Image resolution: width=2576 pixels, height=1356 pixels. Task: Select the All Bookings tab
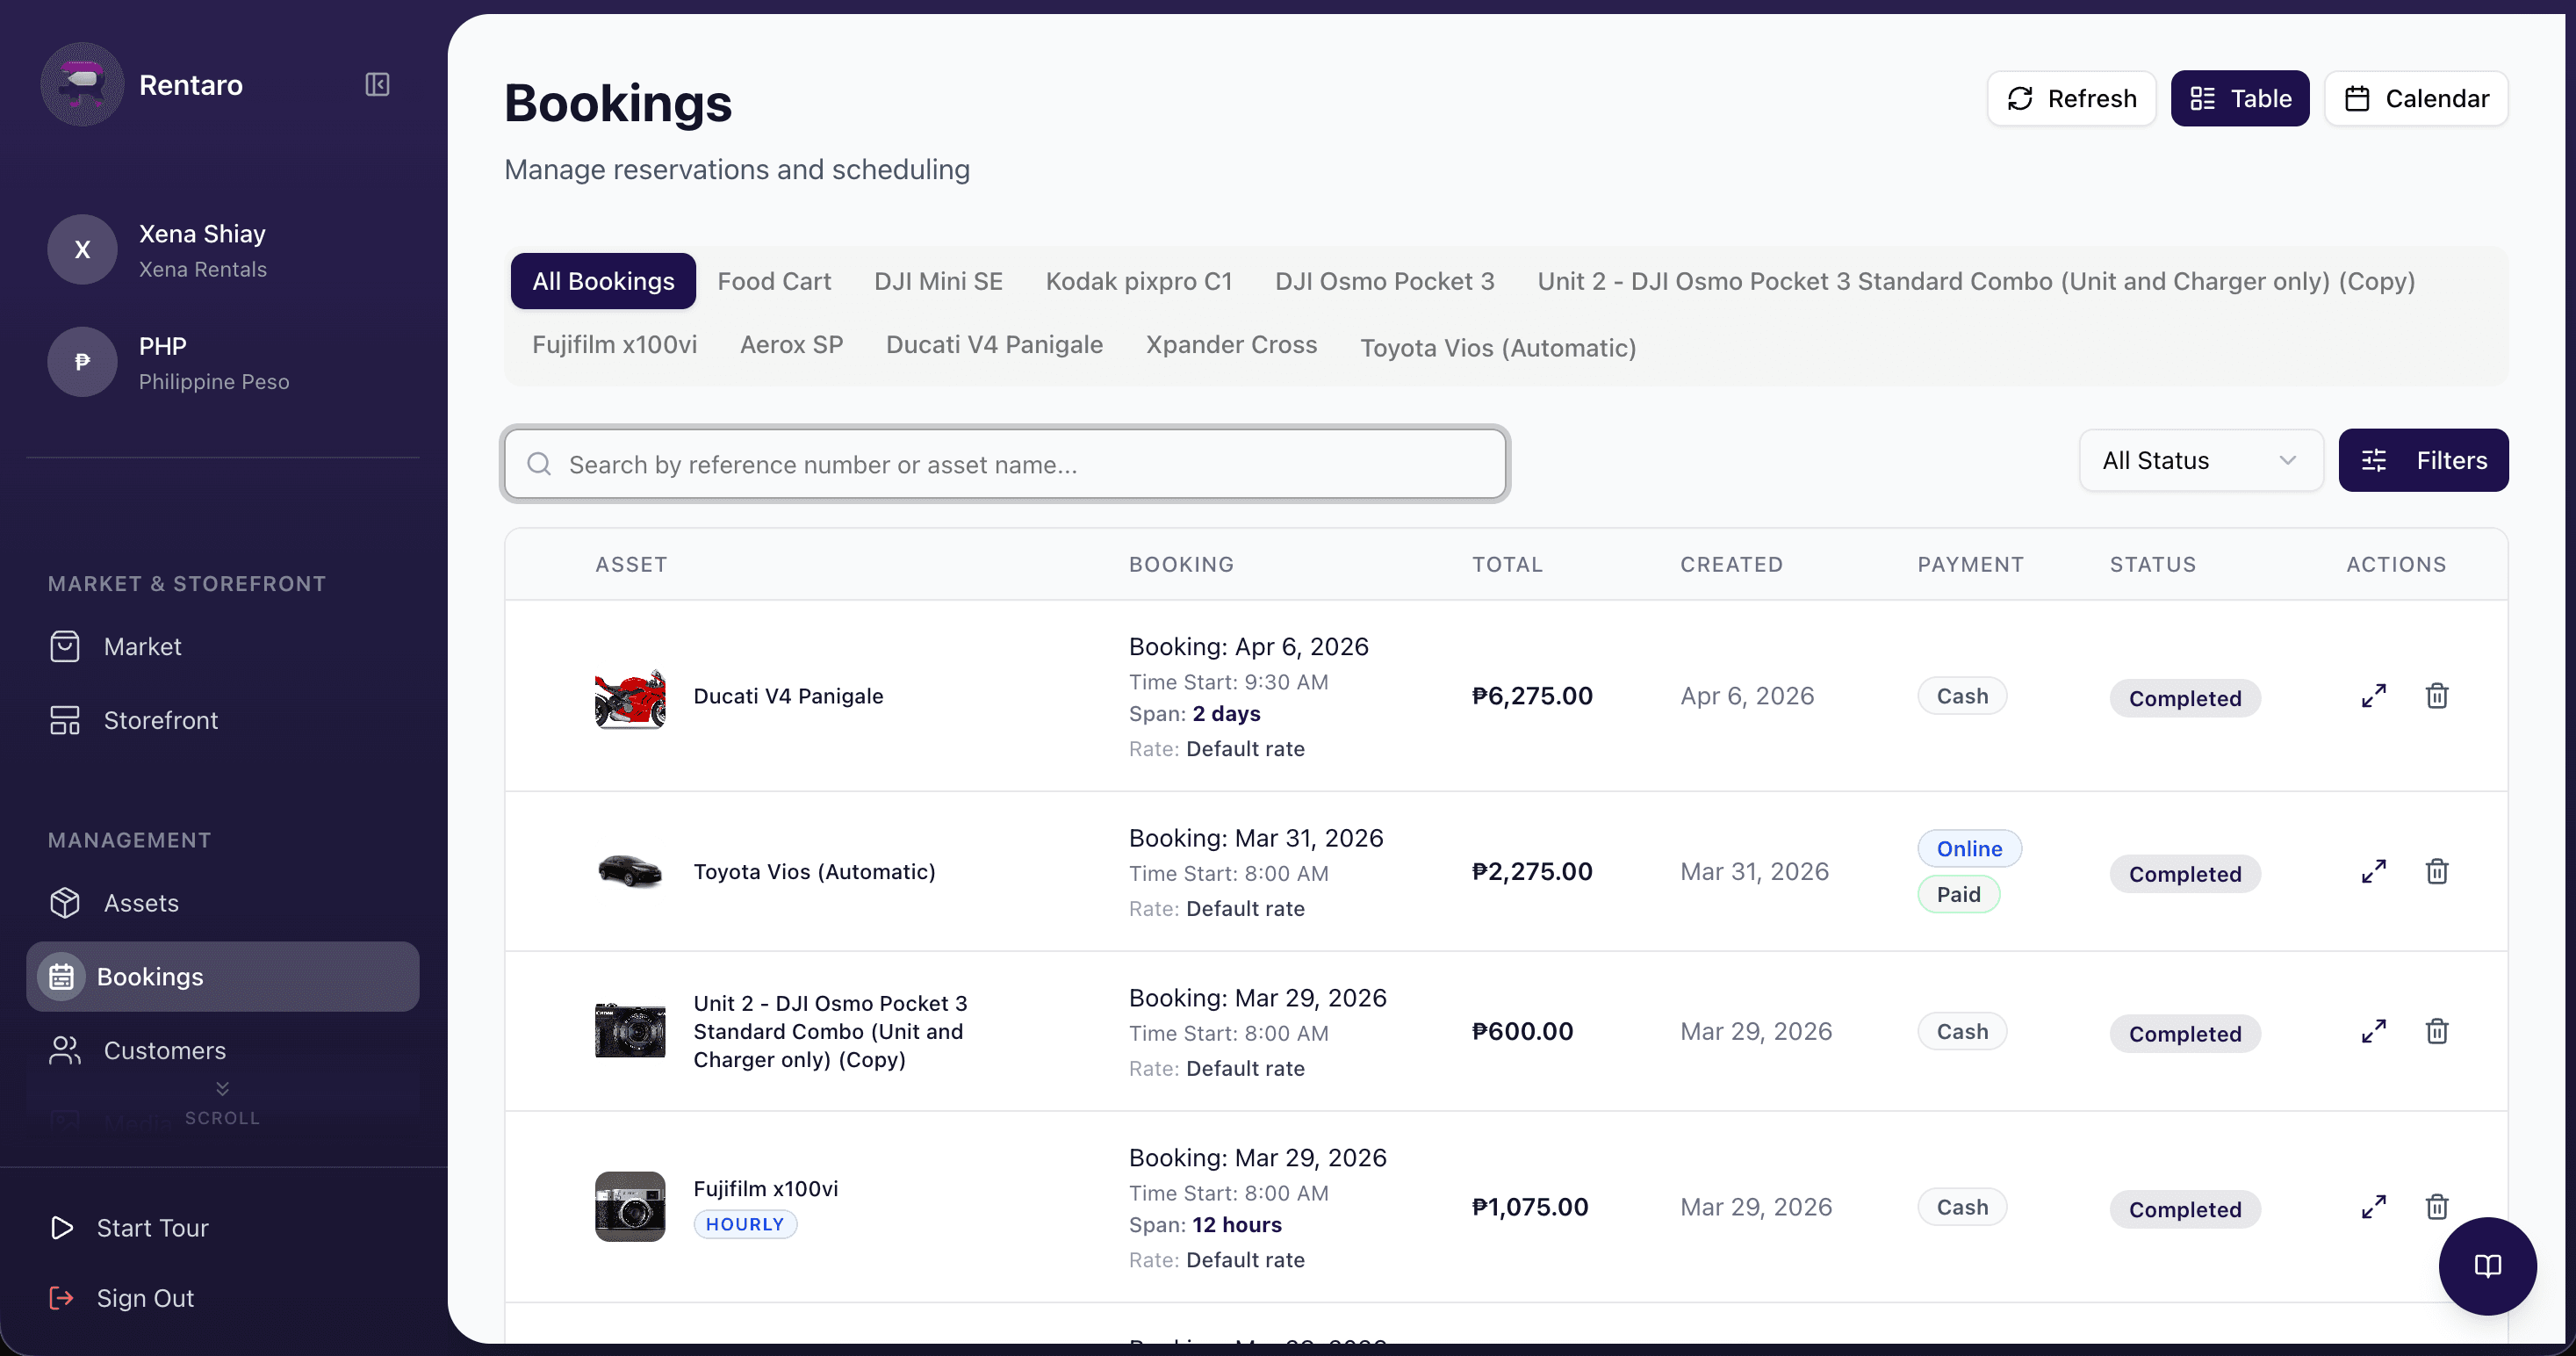603,281
